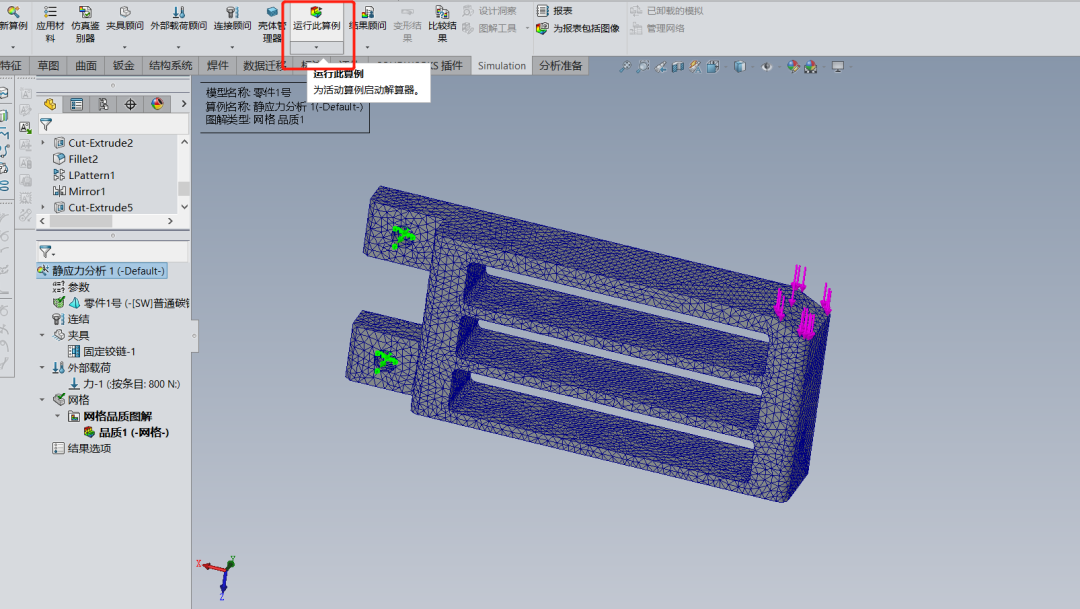Select Mirror1 in feature tree
1080x609 pixels.
[79, 192]
